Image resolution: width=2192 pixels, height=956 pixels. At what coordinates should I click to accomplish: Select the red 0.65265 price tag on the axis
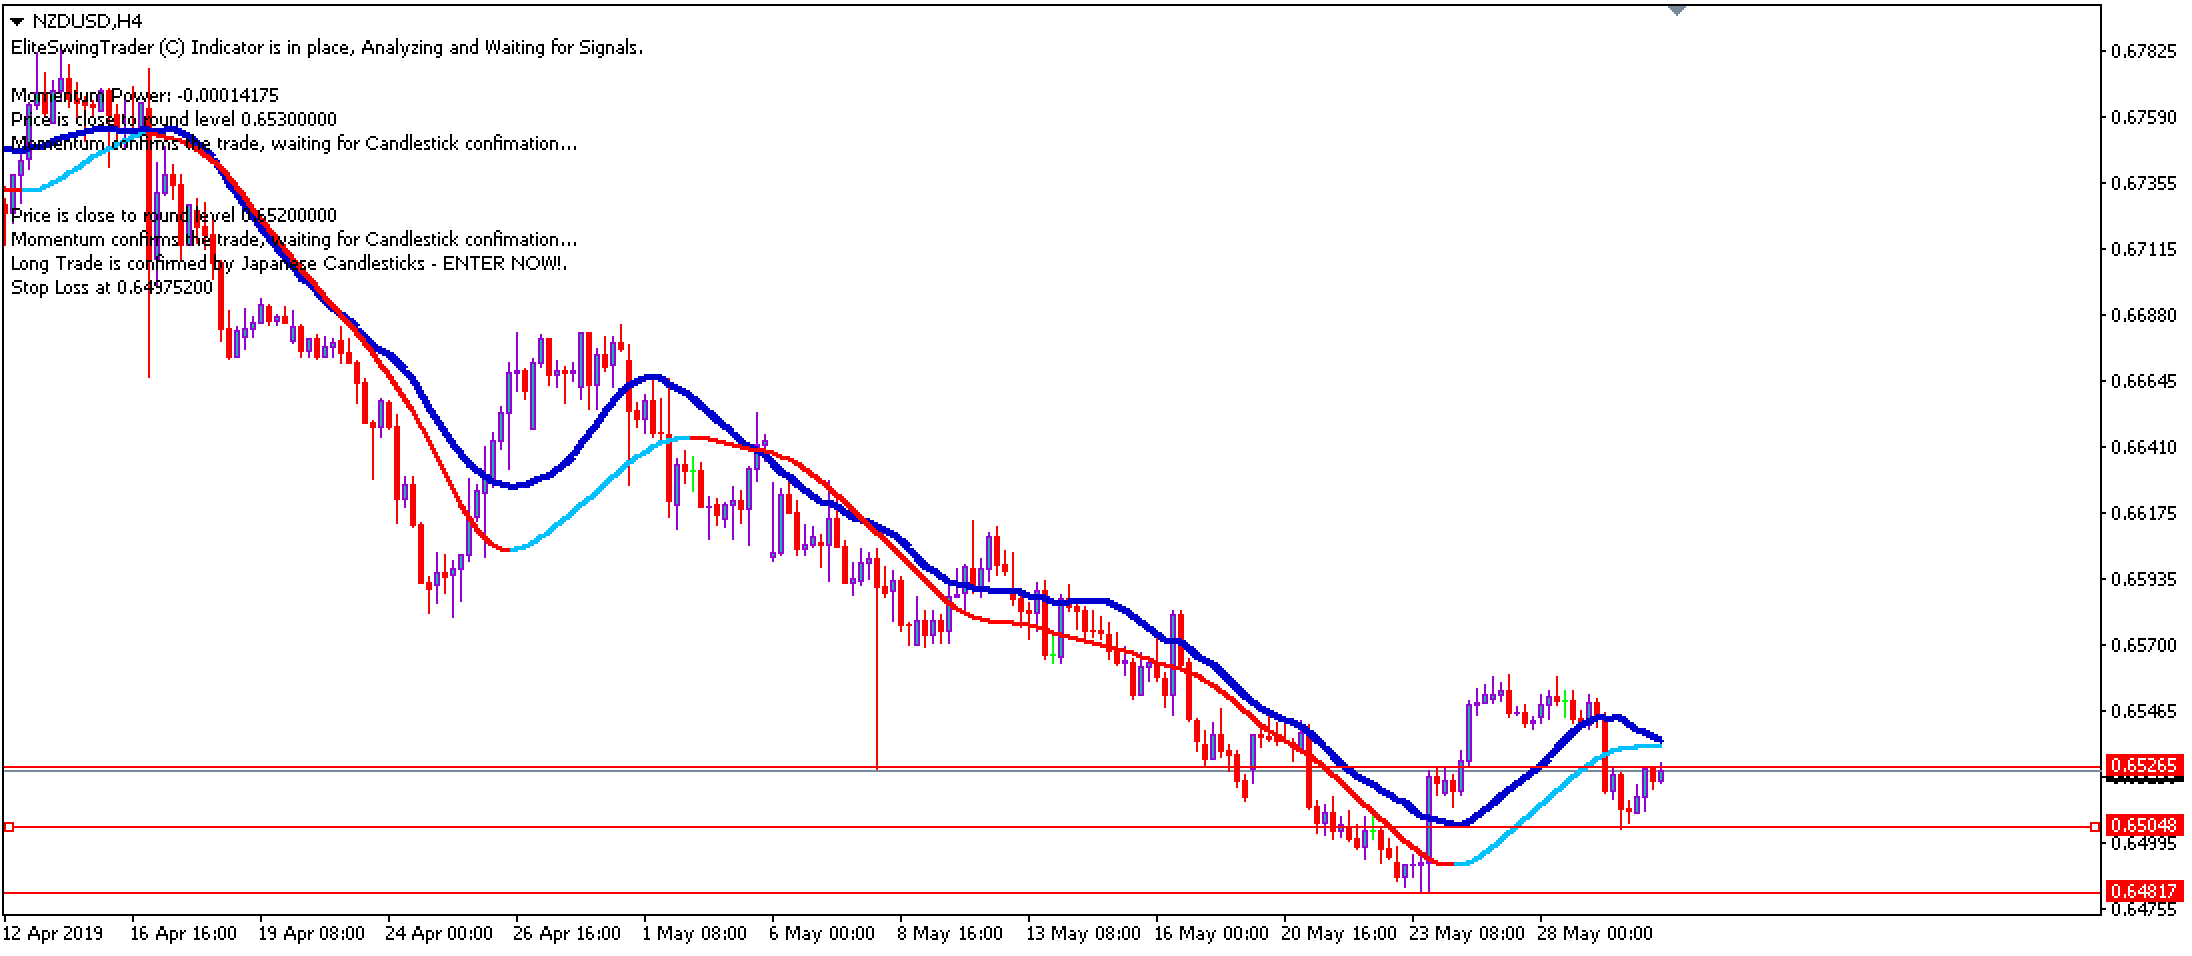[2146, 766]
